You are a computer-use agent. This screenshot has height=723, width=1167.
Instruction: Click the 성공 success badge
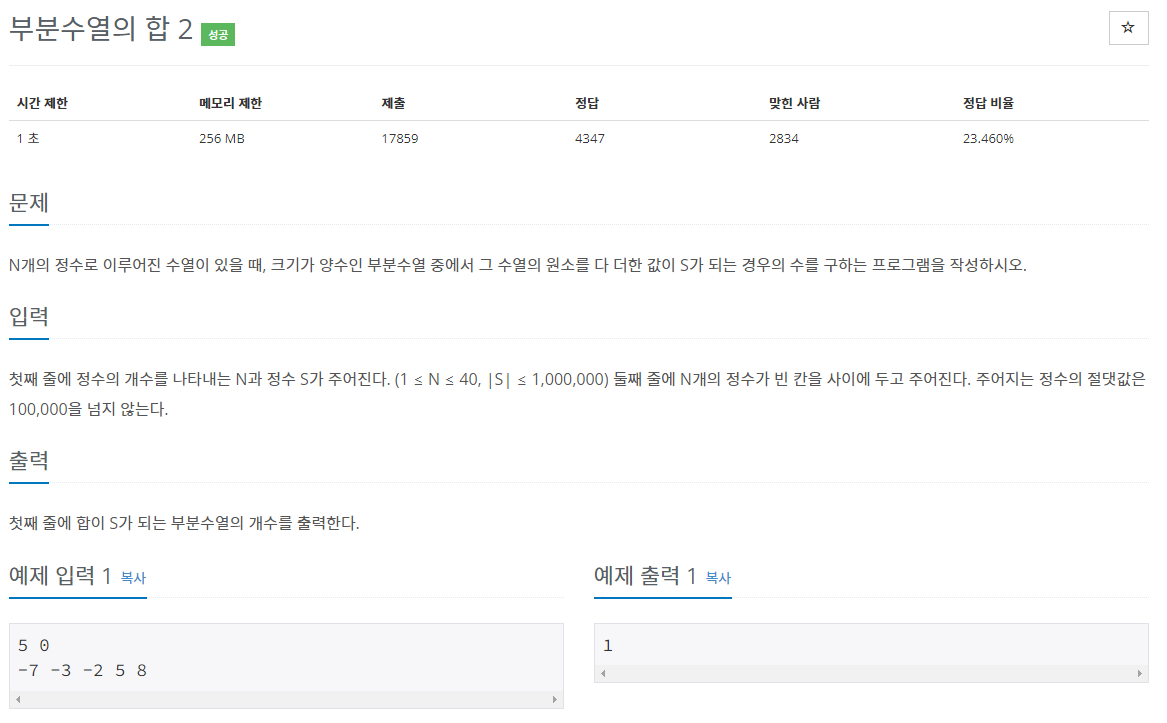pos(218,34)
